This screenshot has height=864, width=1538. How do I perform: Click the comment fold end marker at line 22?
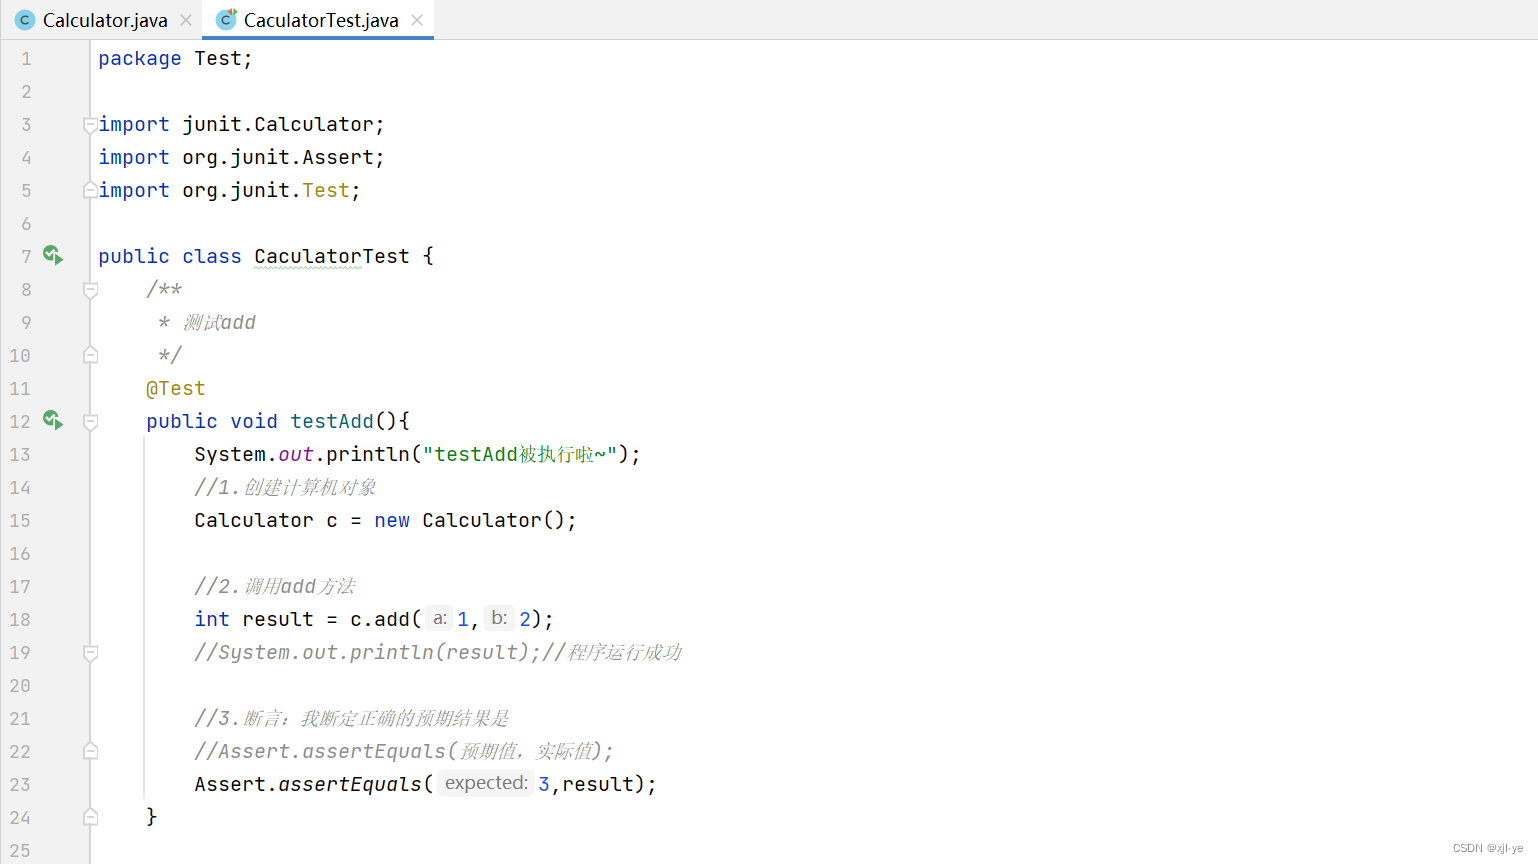[x=90, y=751]
